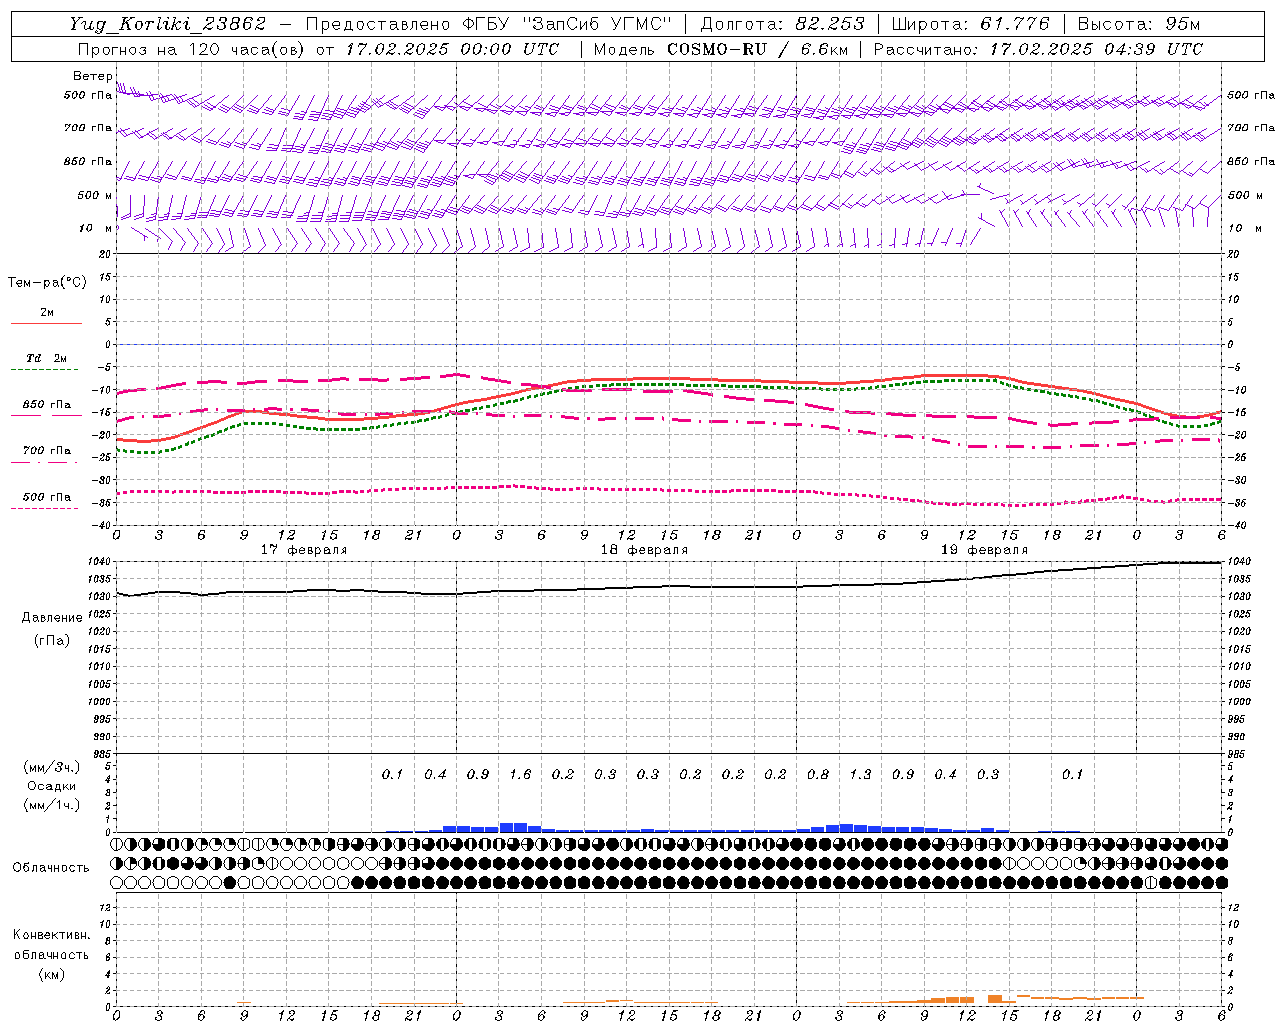1280x1024 pixels.
Task: Click the tallest orange convective cloud bar
Action: point(995,999)
